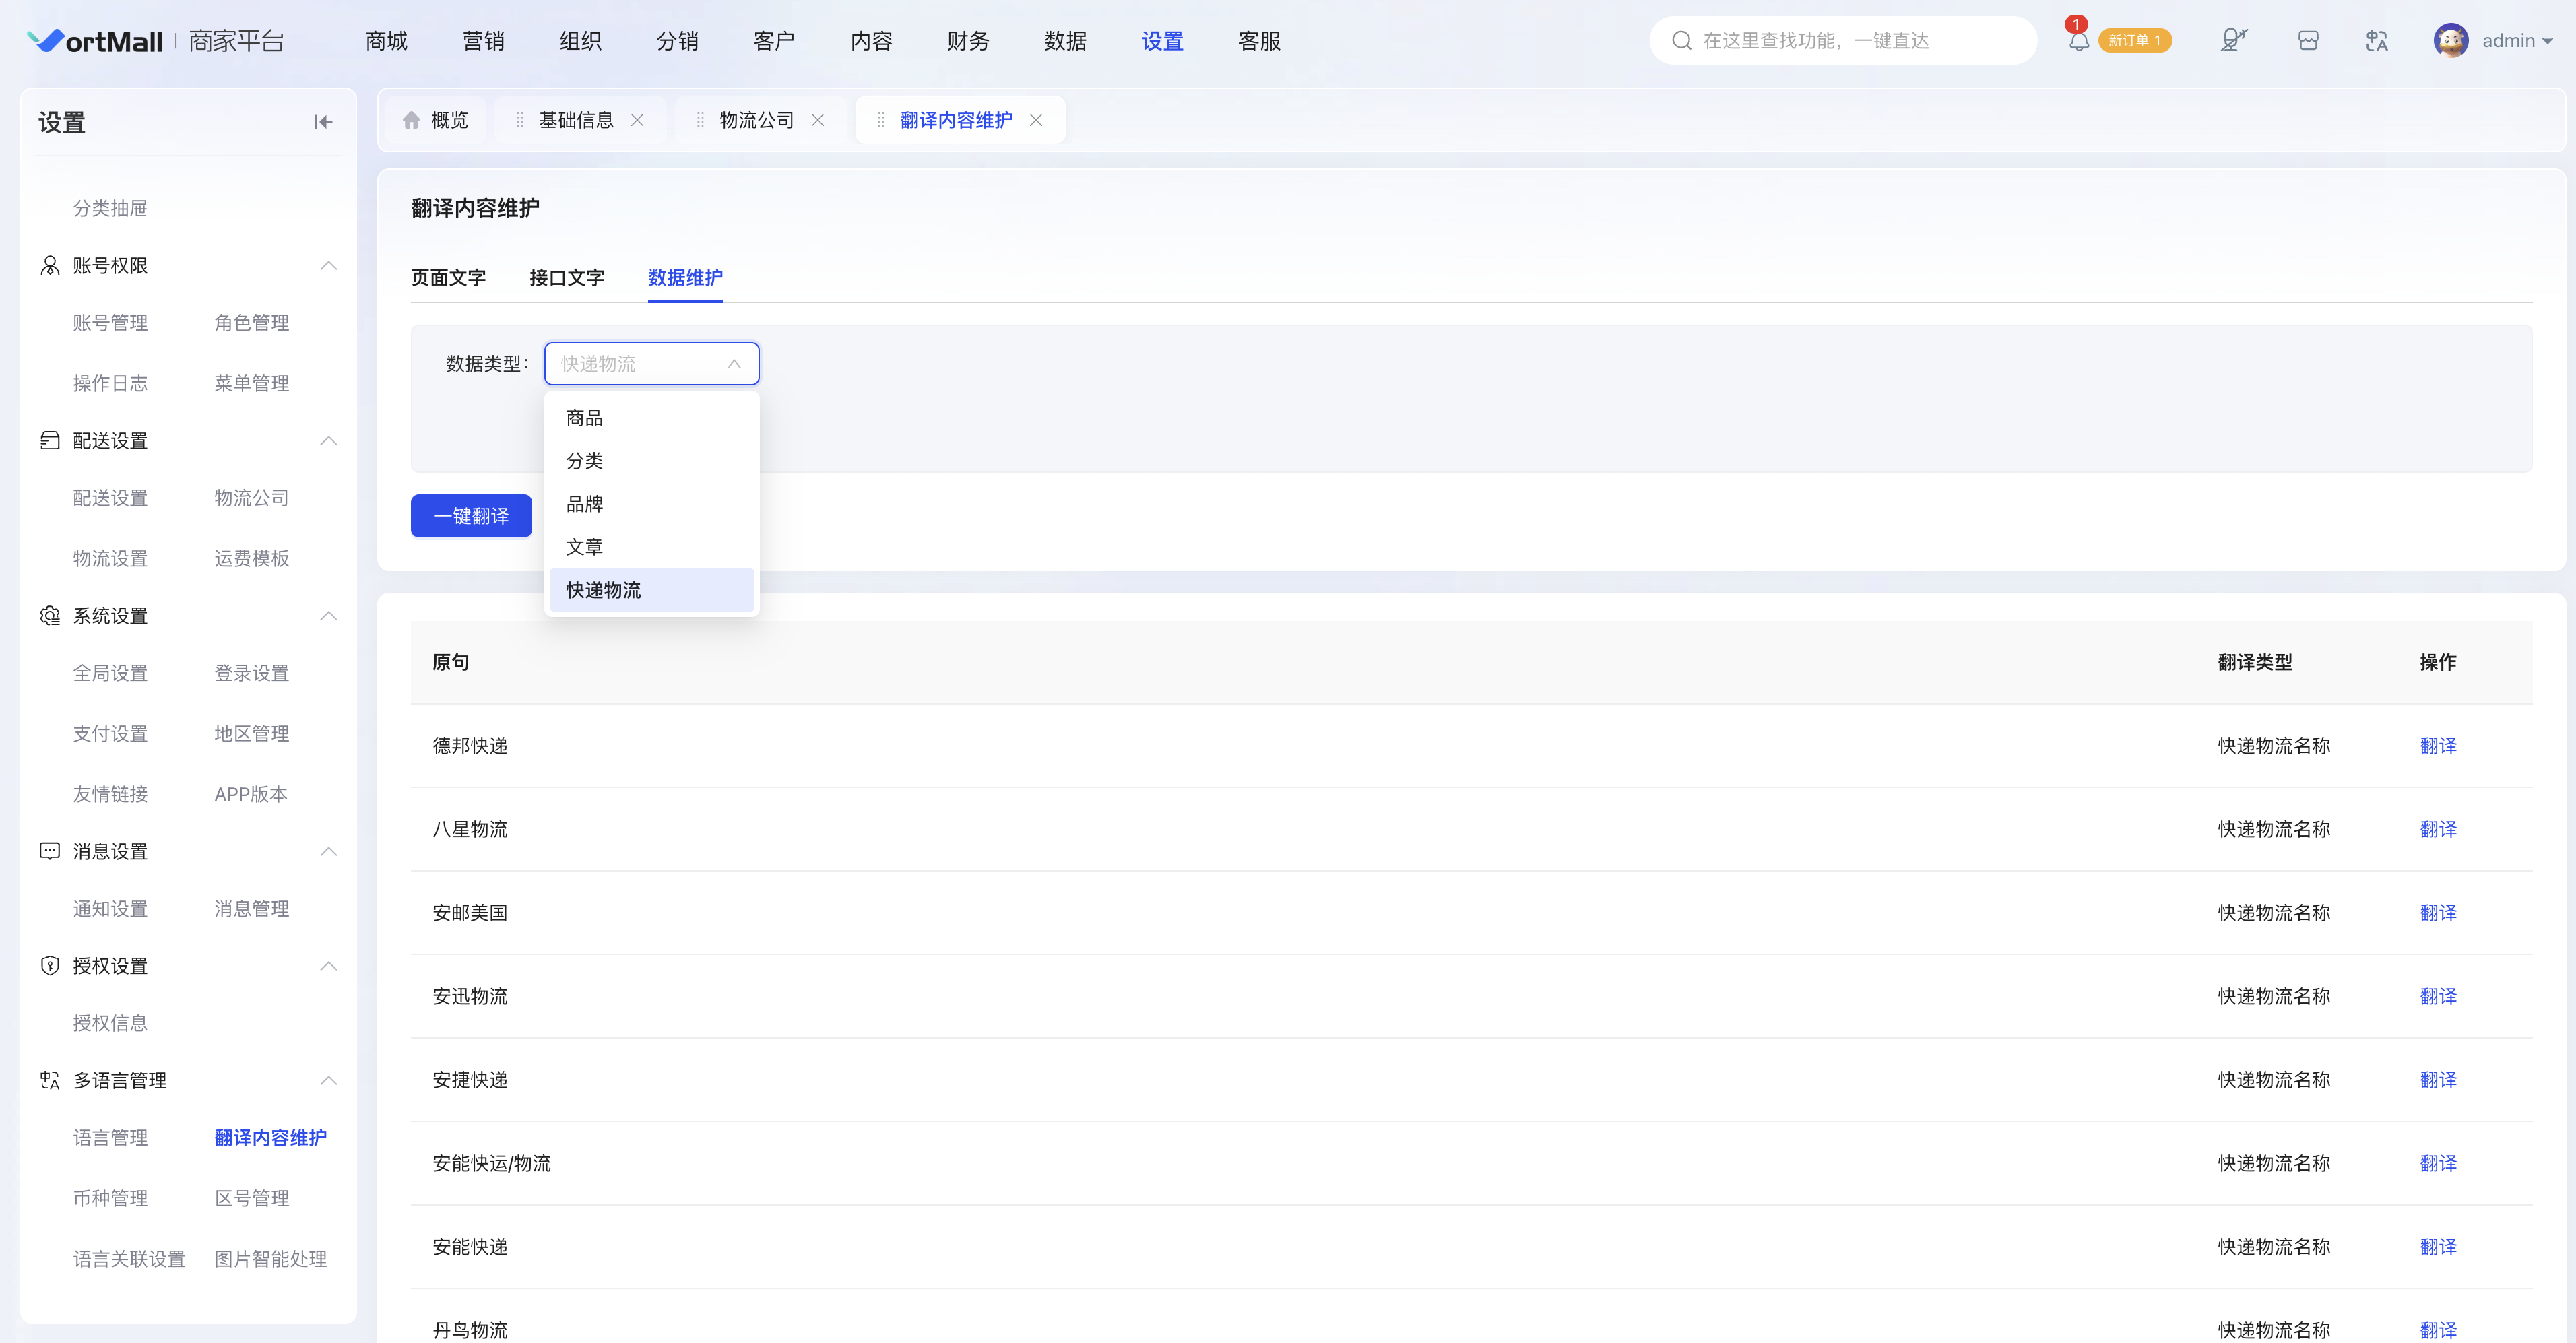Open 语言管理 in the sidebar
The image size is (2576, 1343).
pos(110,1138)
